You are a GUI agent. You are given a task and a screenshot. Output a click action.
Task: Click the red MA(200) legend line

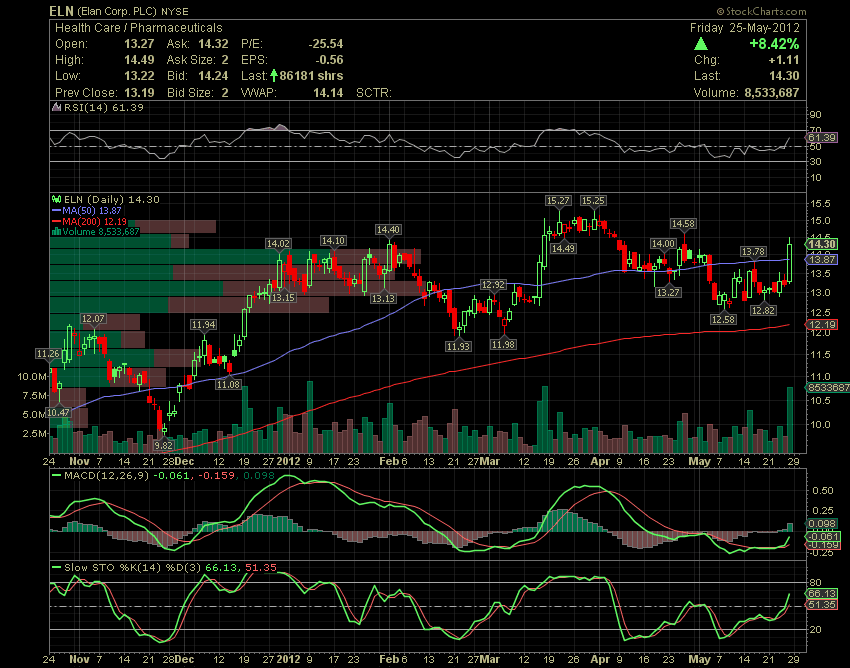pyautogui.click(x=56, y=221)
